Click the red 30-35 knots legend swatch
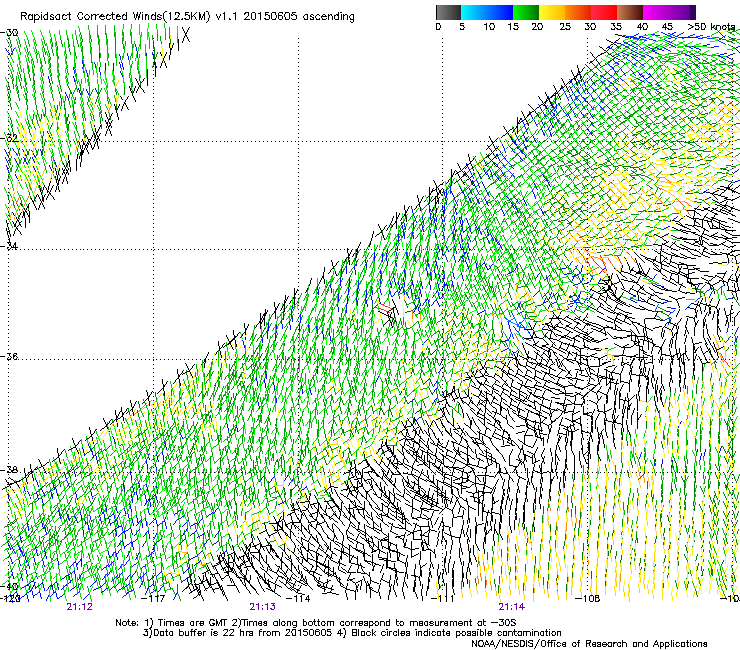Image resolution: width=740 pixels, height=650 pixels. coord(604,12)
